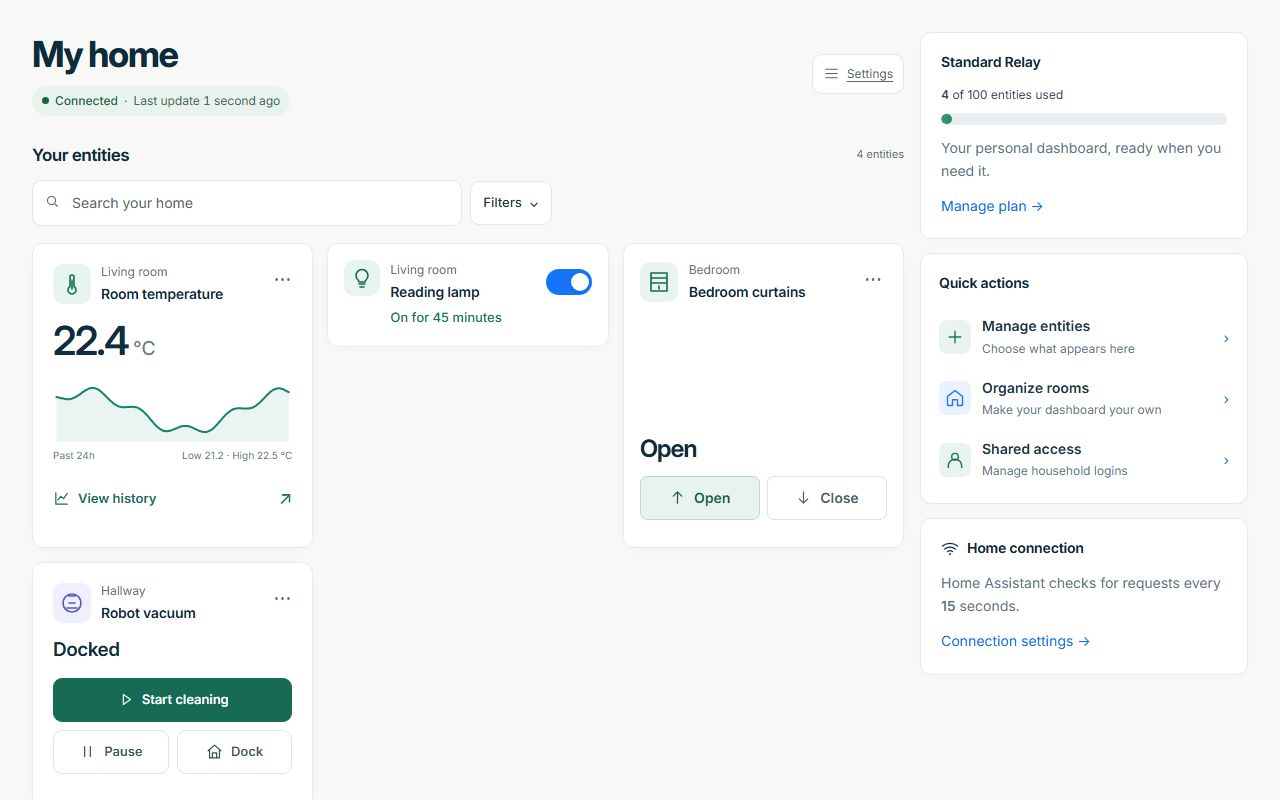
Task: Click the entities usage progress bar
Action: coord(1084,119)
